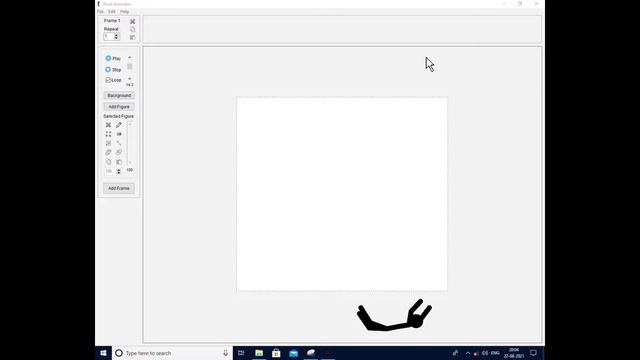The height and width of the screenshot is (360, 640).
Task: Open File Explorer from taskbar
Action: click(x=259, y=353)
